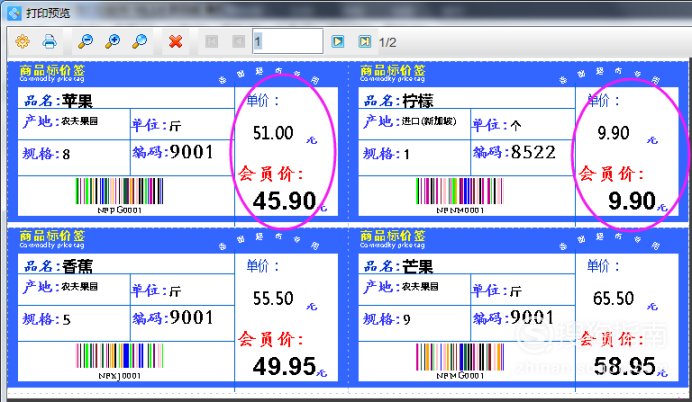
Task: Click the 打印预览 window app icon
Action: pyautogui.click(x=14, y=13)
